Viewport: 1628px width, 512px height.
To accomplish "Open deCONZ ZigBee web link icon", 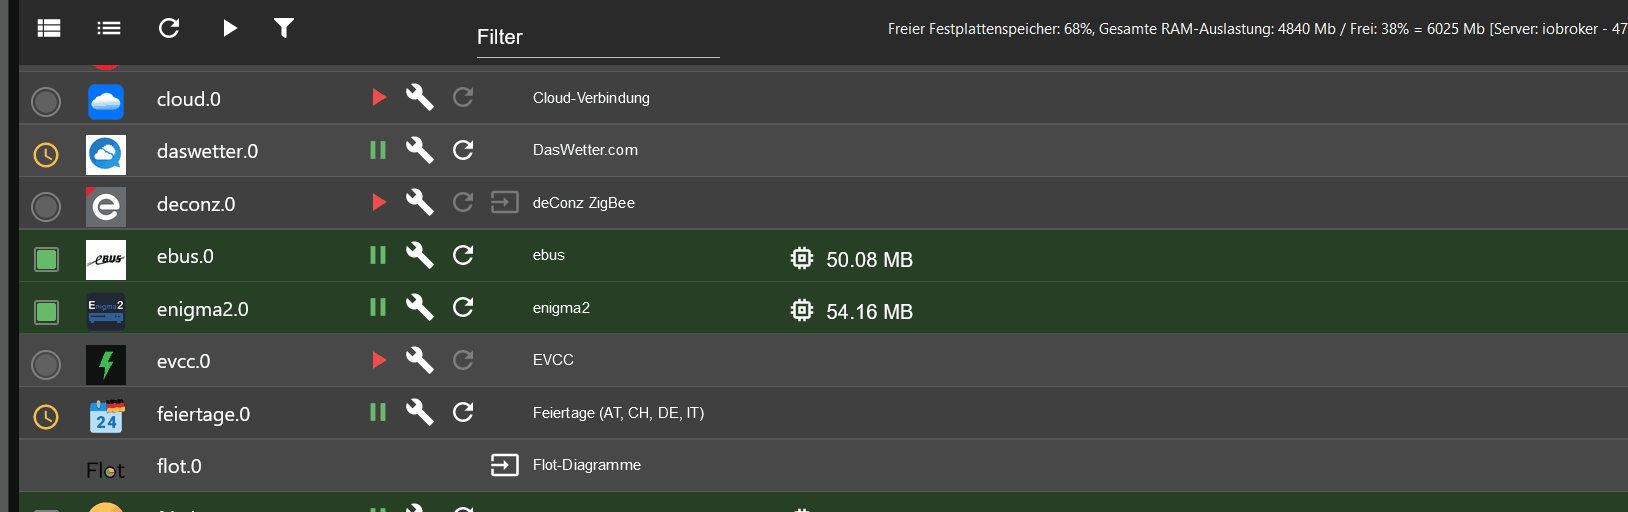I will pos(505,203).
